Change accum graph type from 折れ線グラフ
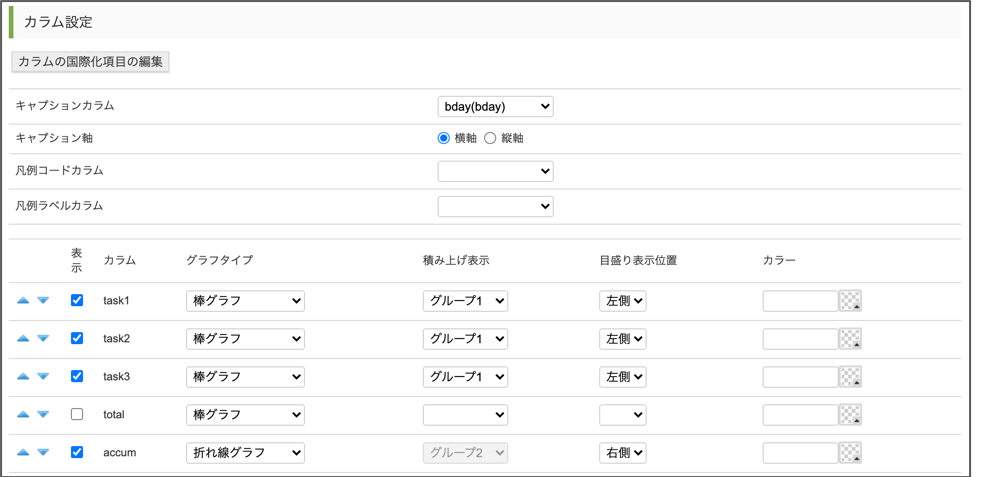981x477 pixels. (245, 453)
